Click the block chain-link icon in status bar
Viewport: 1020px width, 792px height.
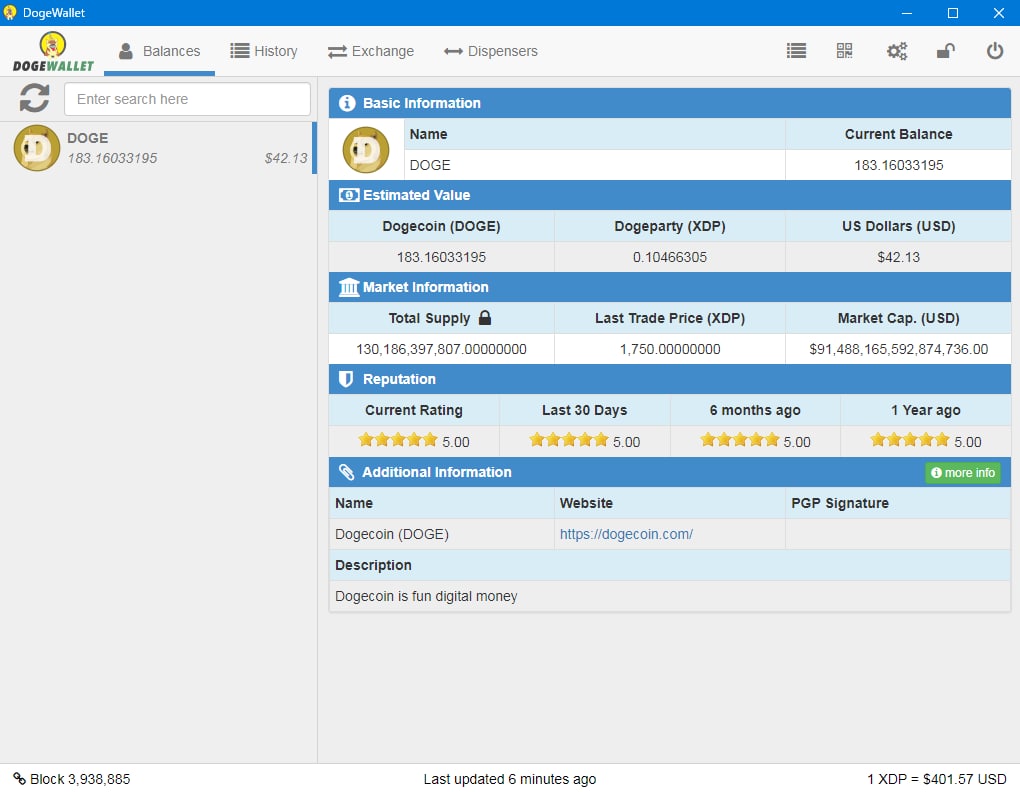click(x=20, y=778)
